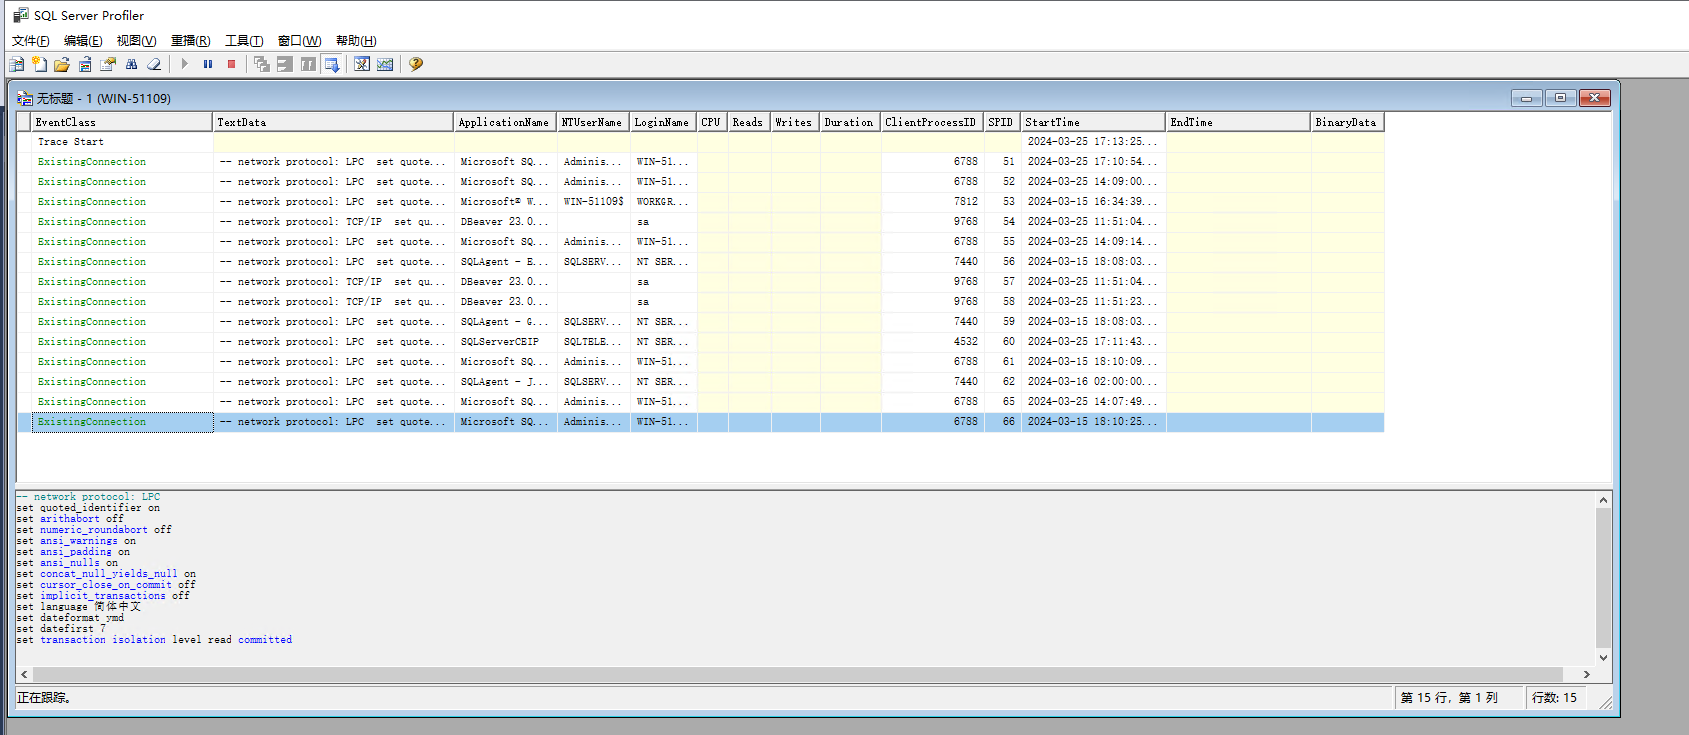Click the EndTime column header
Screen dimensions: 1689x735
coord(1238,122)
